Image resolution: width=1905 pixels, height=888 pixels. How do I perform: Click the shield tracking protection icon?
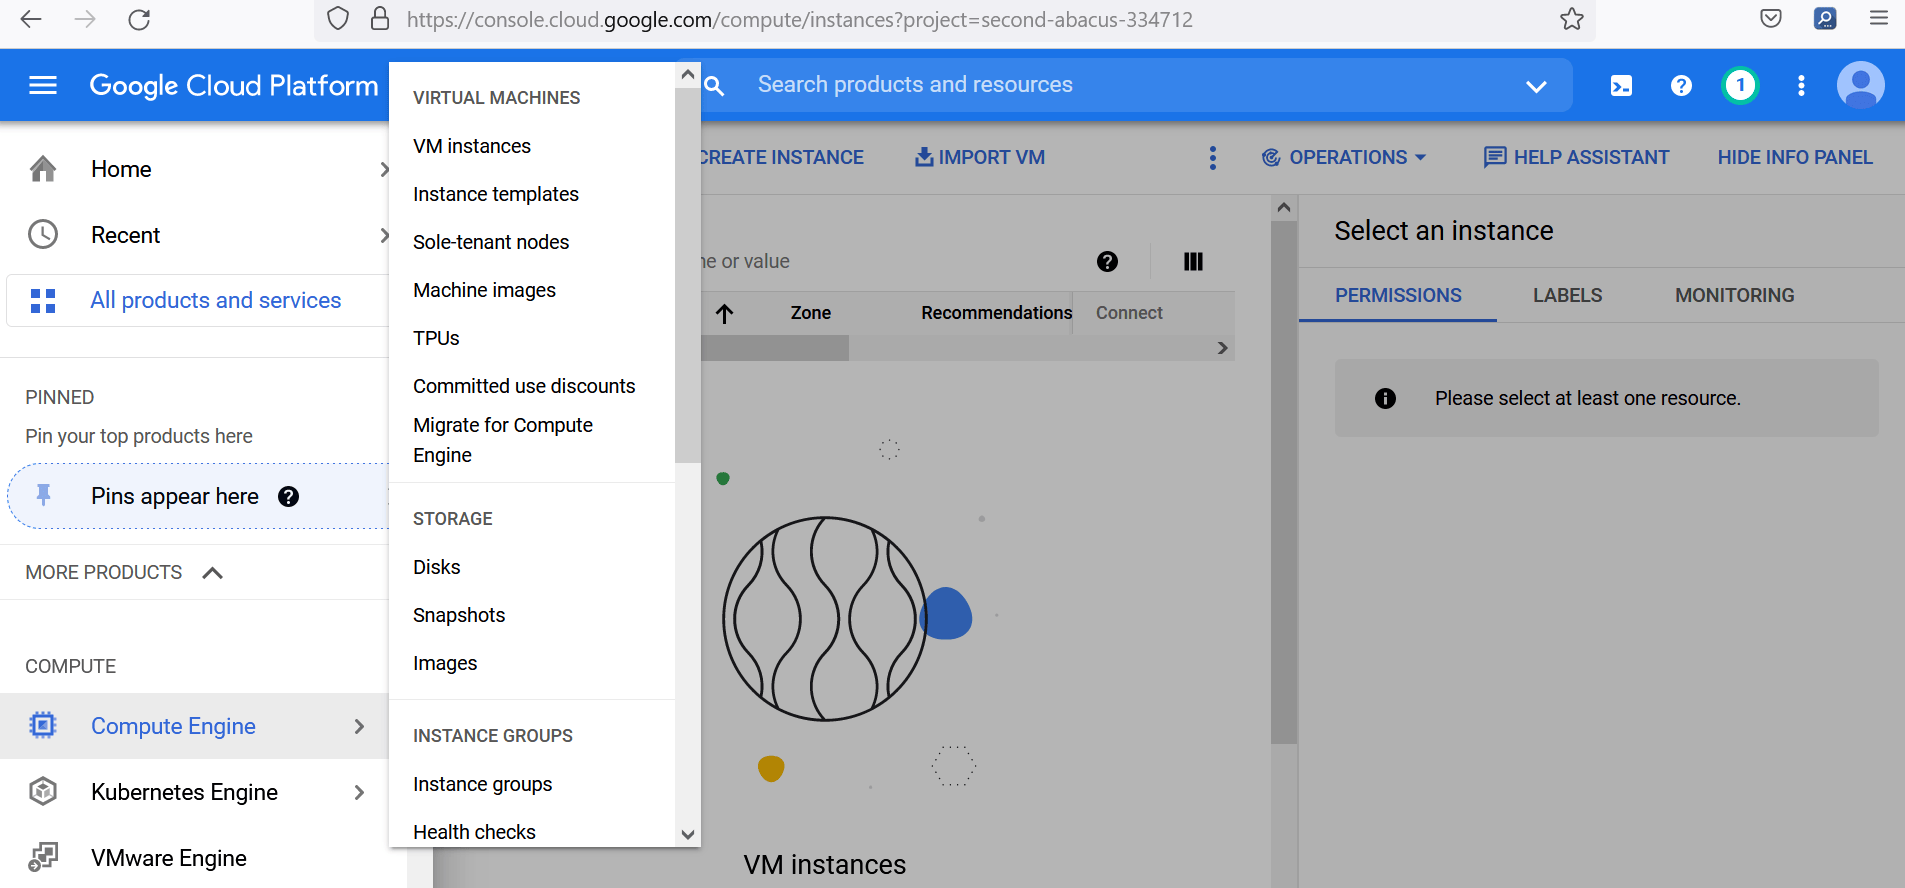click(x=338, y=19)
